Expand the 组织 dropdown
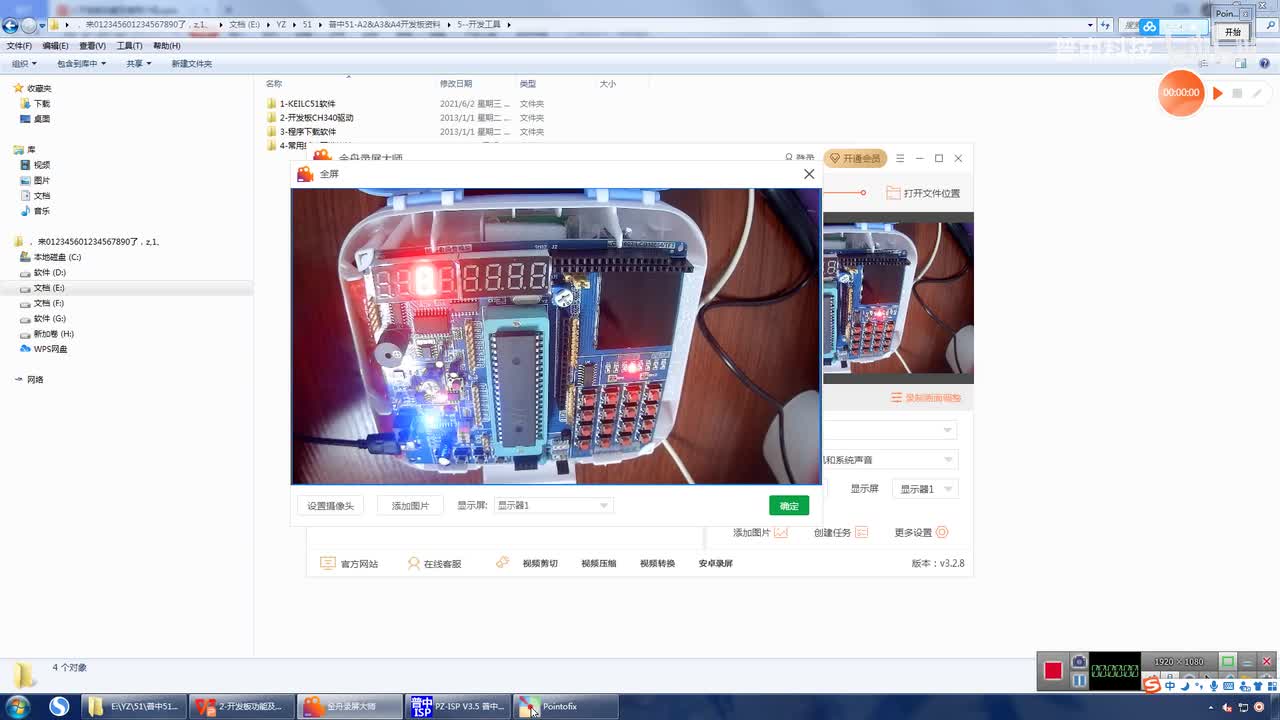1280x720 pixels. pos(24,64)
